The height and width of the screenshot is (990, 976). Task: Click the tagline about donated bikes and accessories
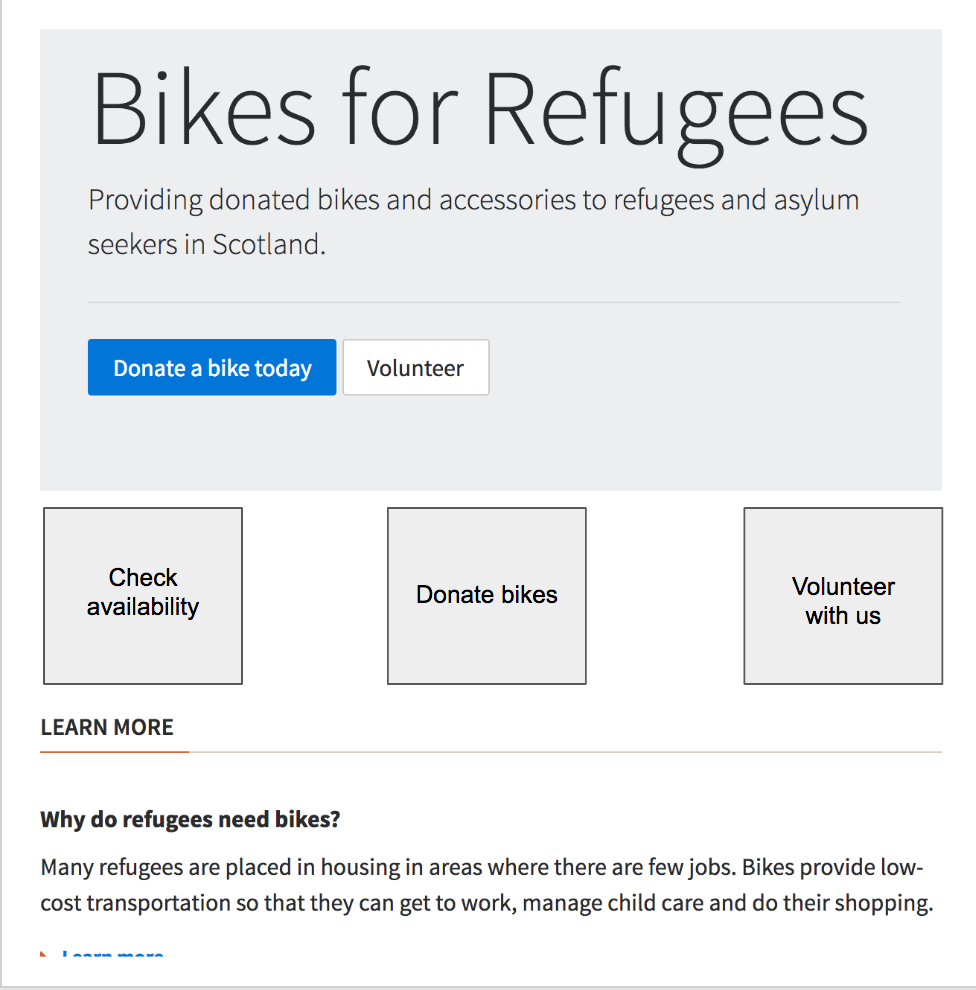[x=473, y=222]
